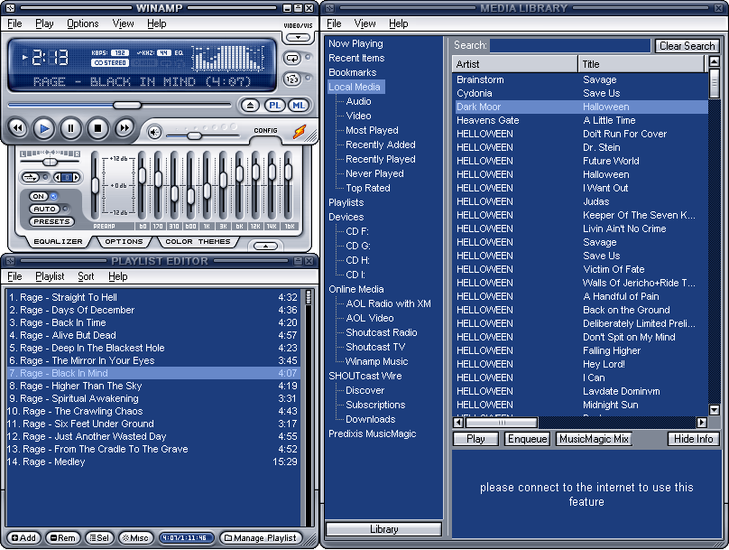Stop playback with the stop button

pyautogui.click(x=98, y=128)
